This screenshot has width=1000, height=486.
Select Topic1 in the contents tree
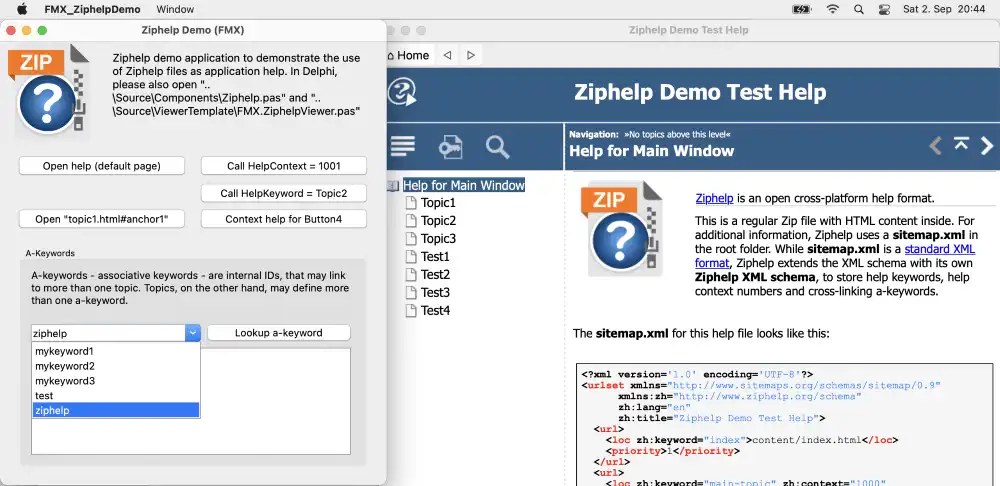click(438, 203)
